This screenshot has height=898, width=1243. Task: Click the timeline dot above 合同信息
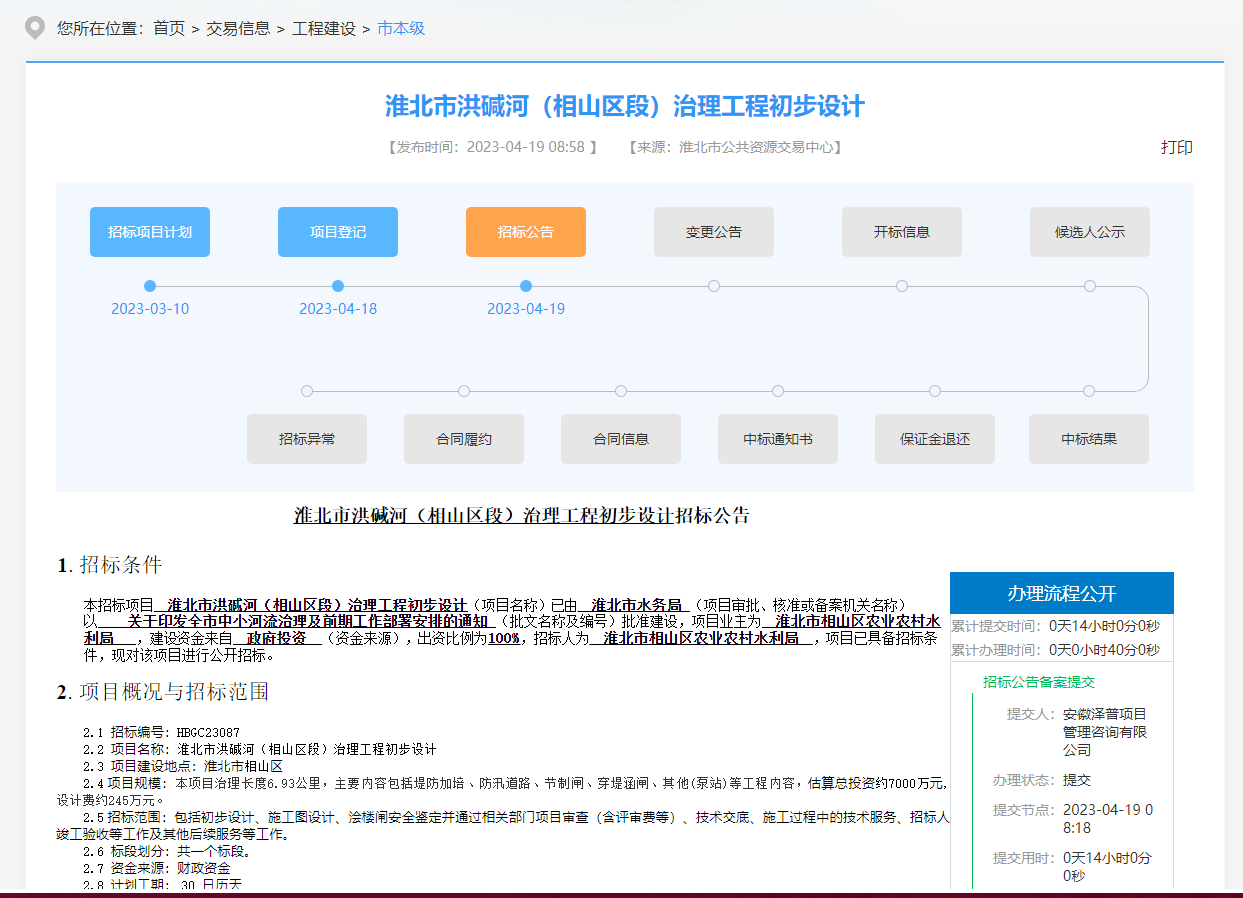[621, 391]
